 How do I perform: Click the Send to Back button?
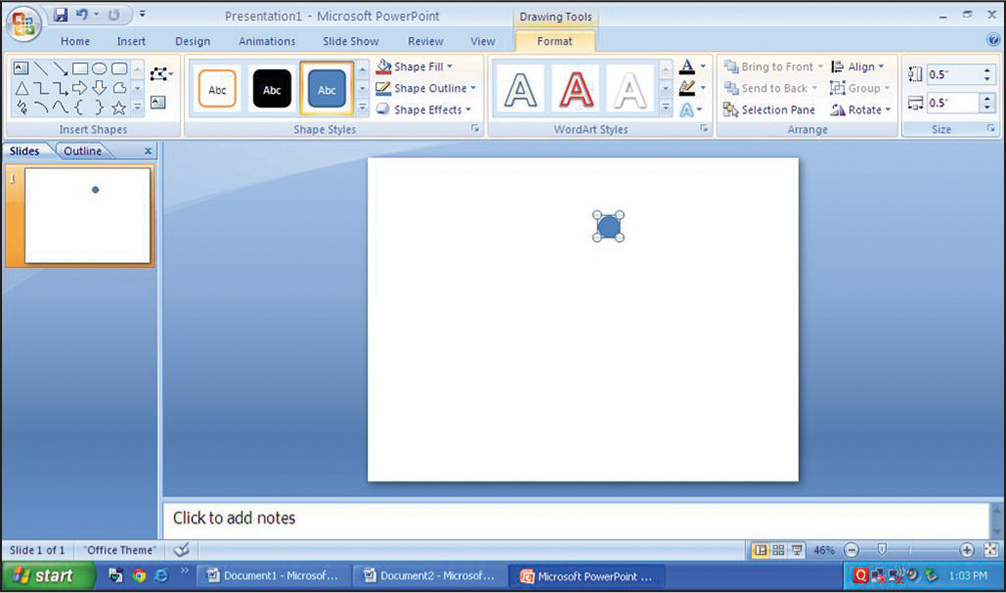(771, 88)
